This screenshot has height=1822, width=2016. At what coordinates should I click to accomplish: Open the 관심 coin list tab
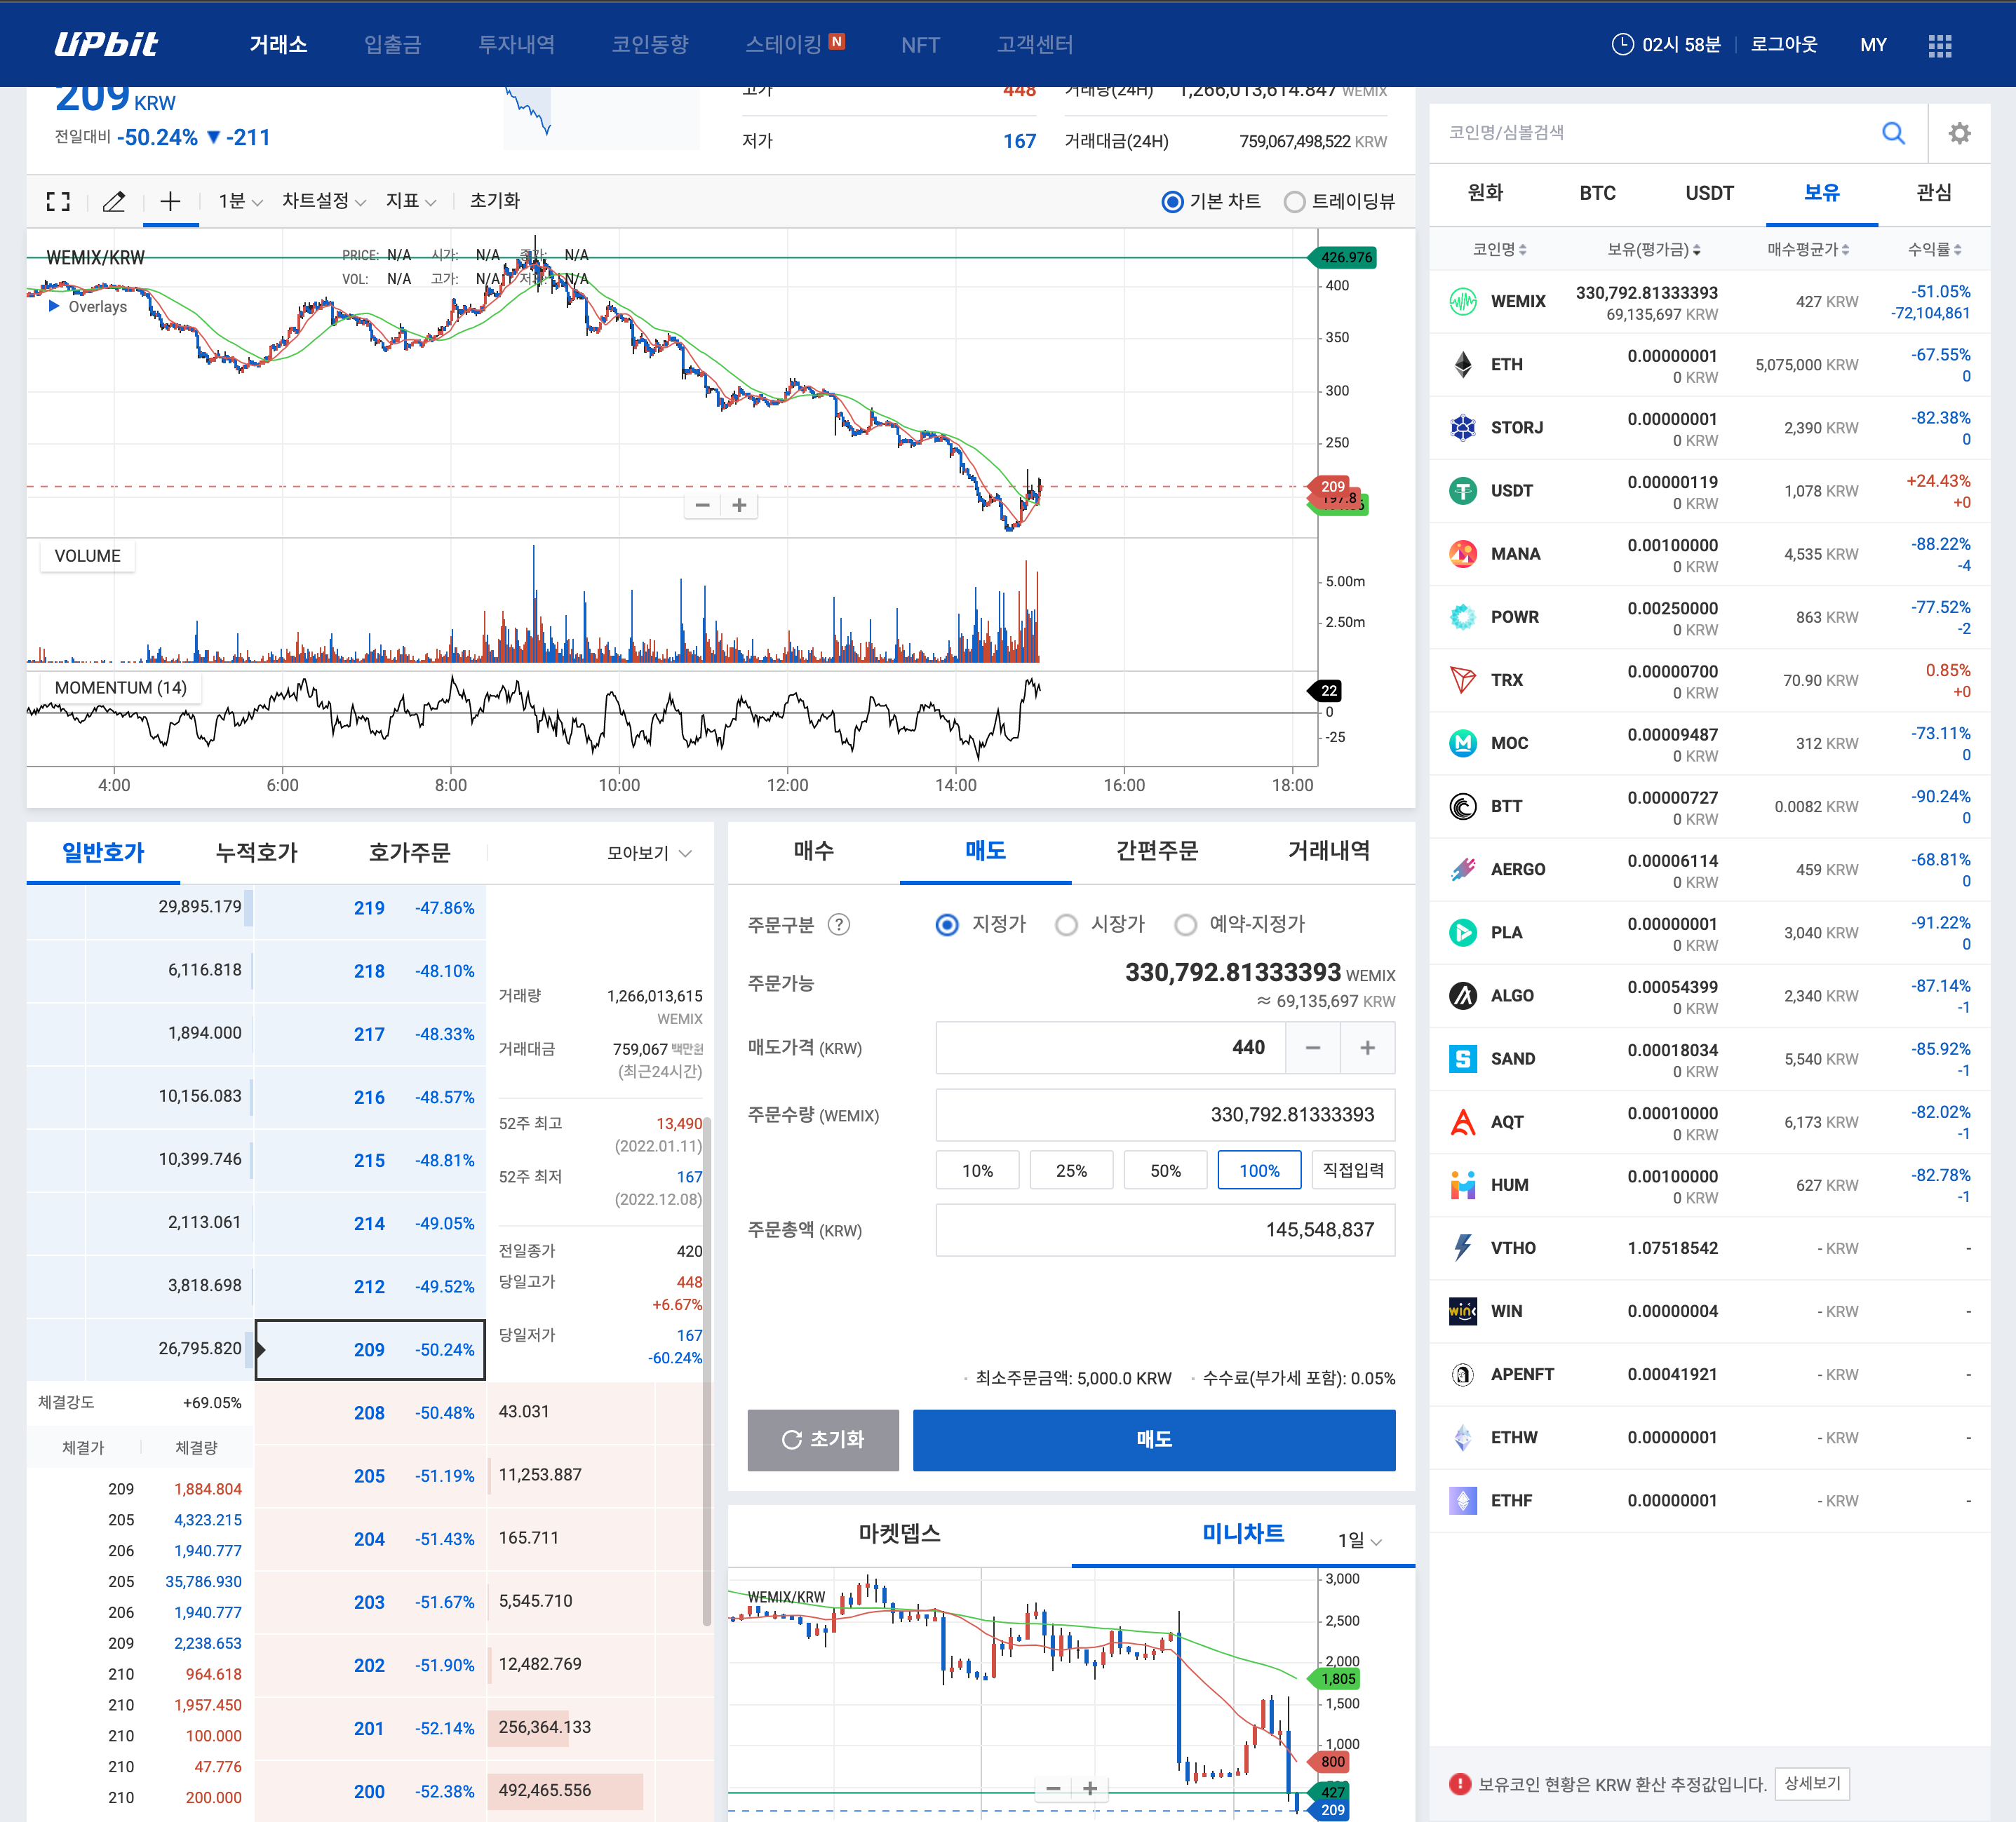click(1933, 193)
